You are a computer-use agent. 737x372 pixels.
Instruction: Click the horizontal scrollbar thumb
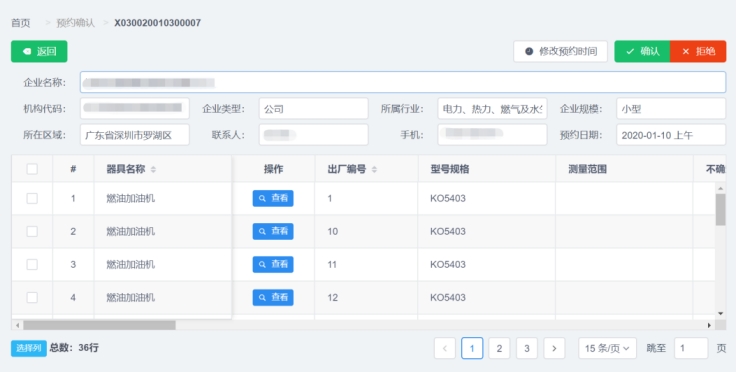pyautogui.click(x=99, y=325)
